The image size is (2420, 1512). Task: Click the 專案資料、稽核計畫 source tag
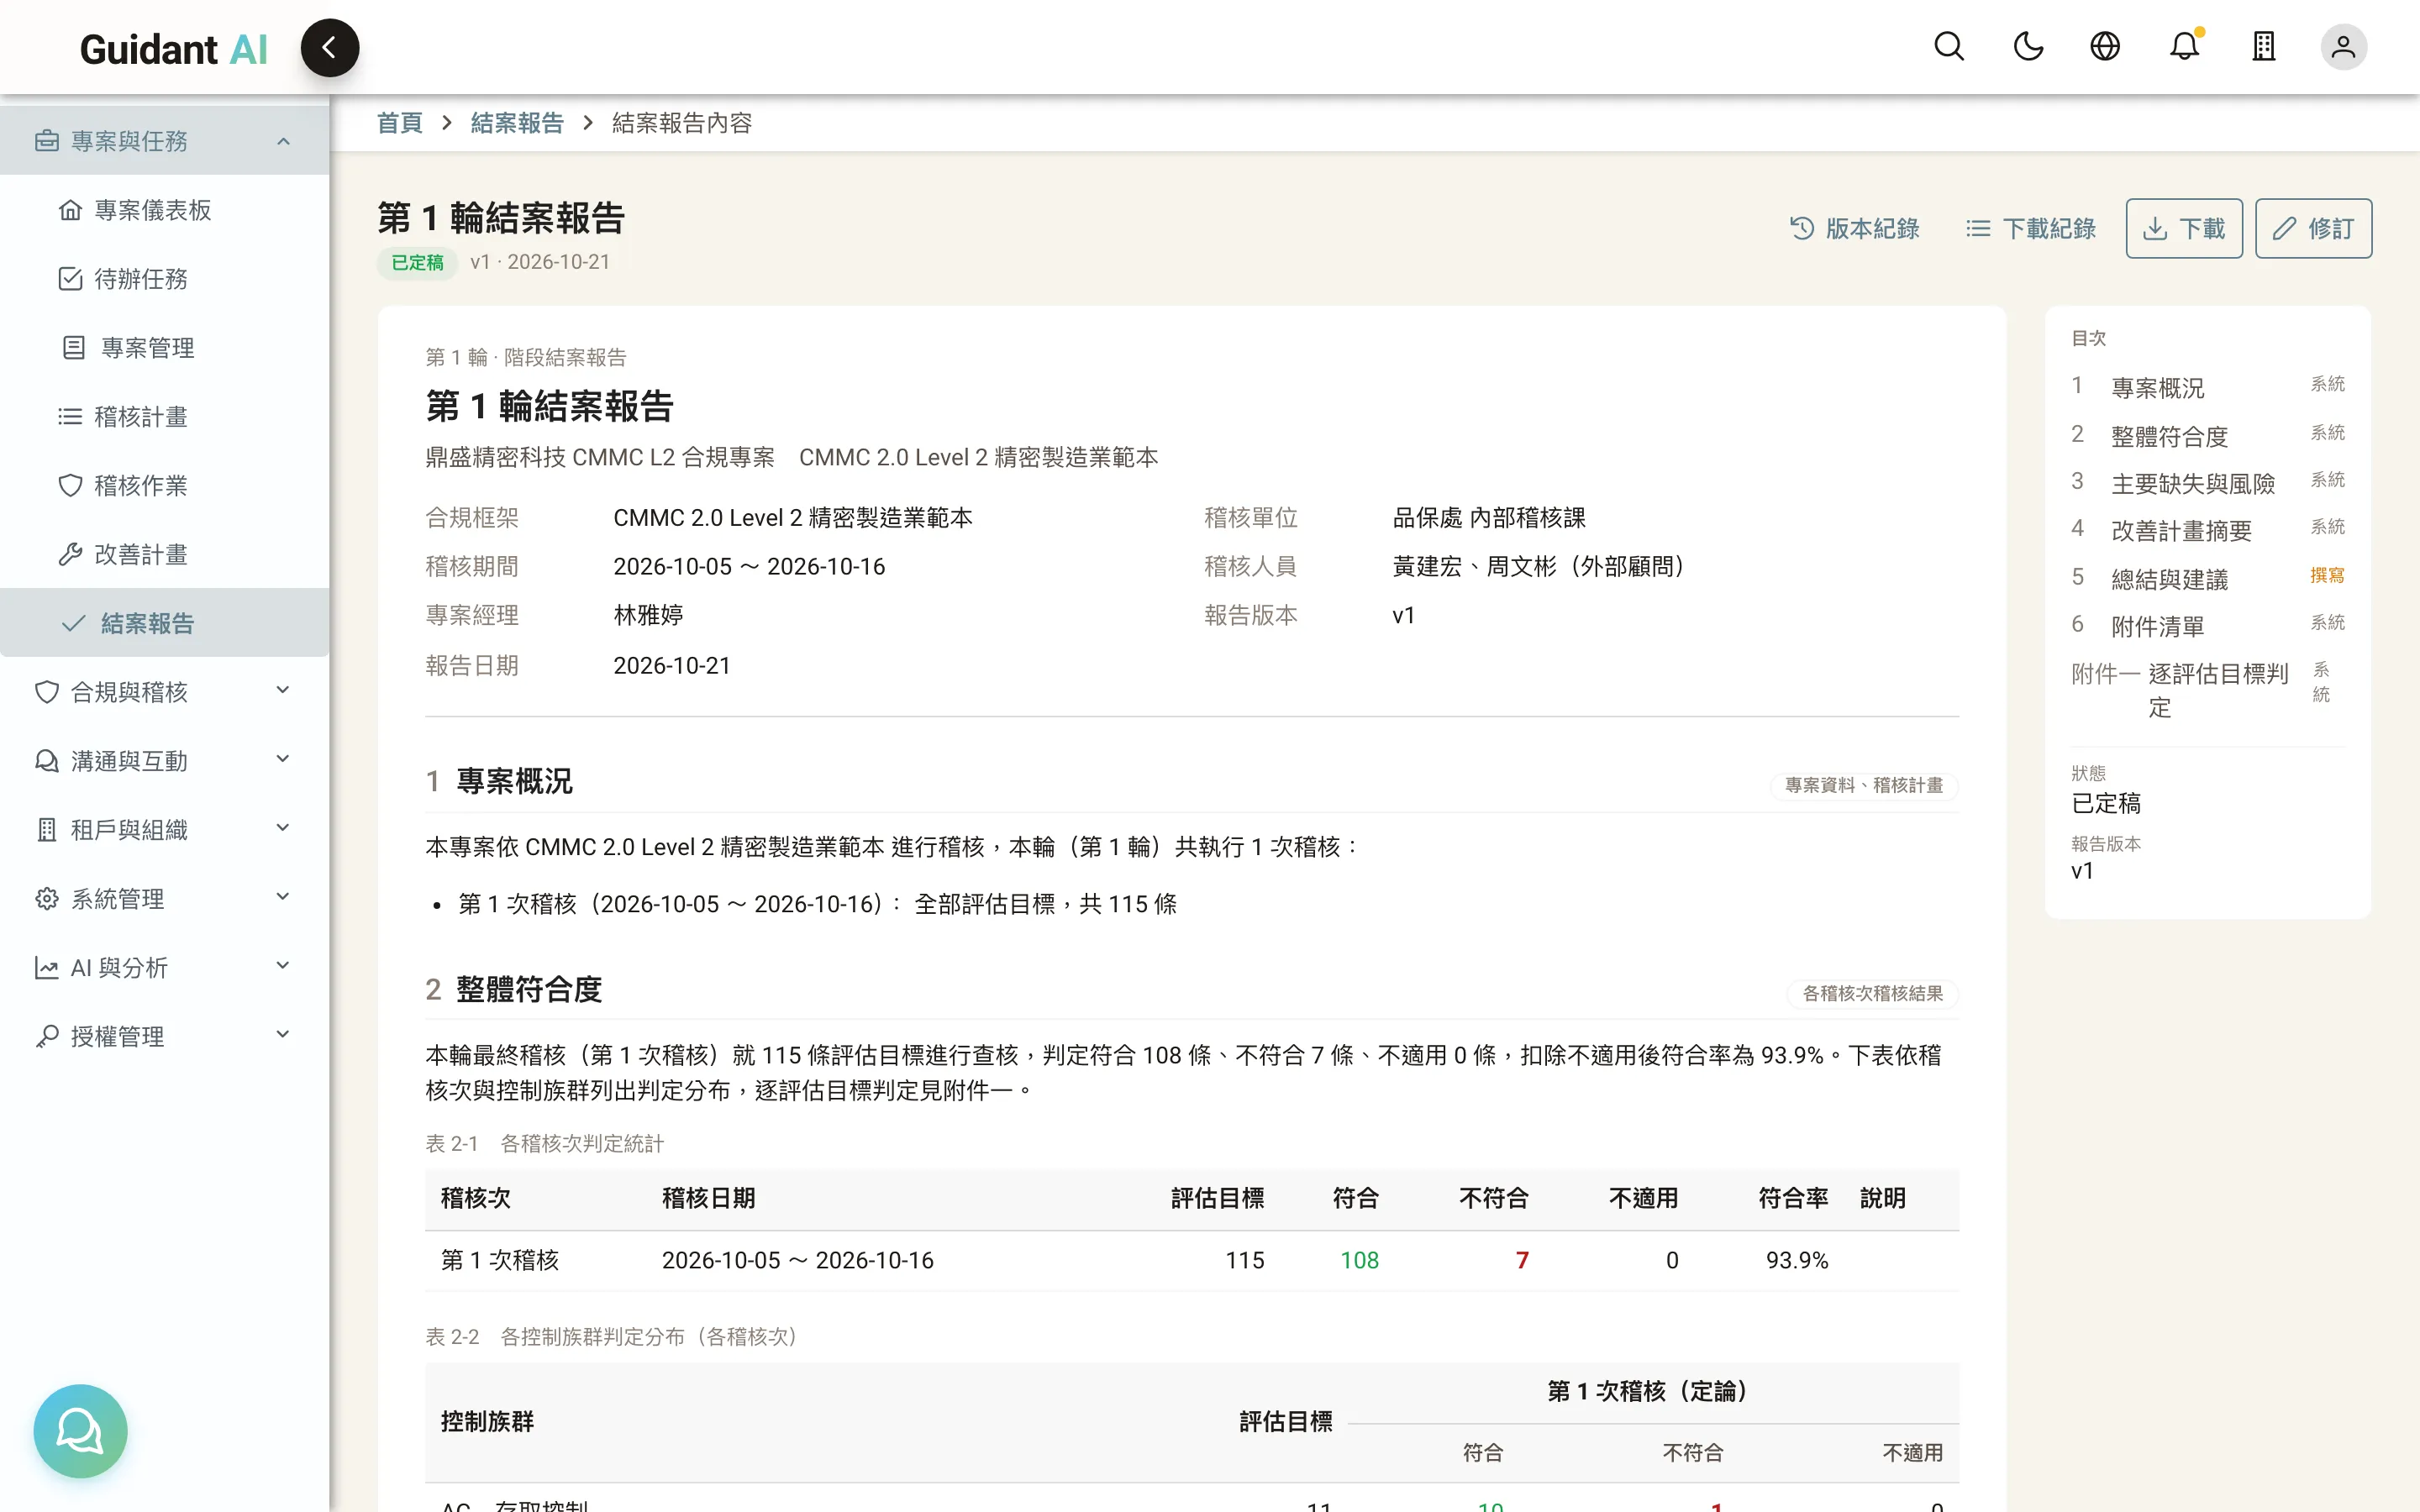pyautogui.click(x=1864, y=786)
